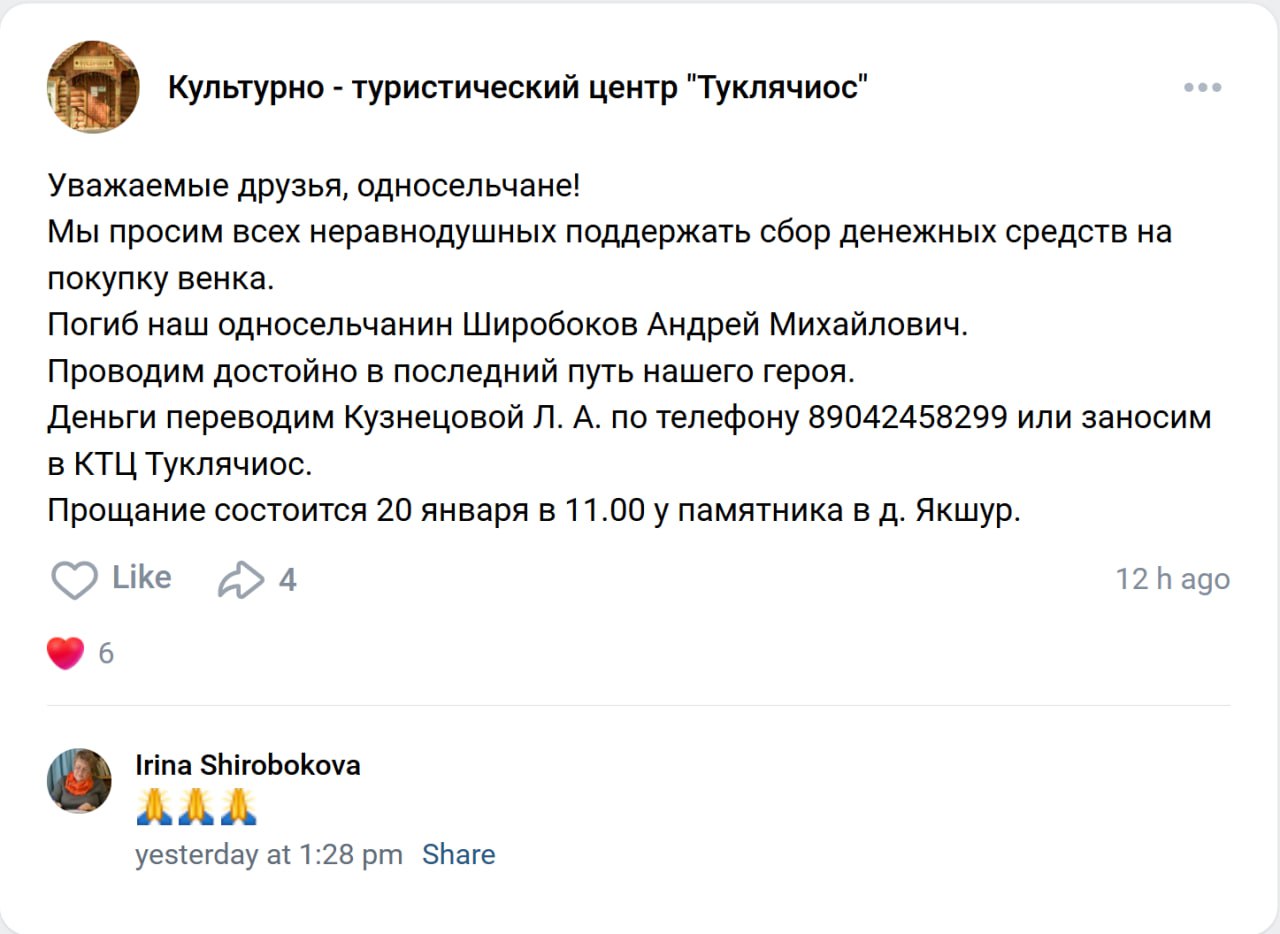This screenshot has height=934, width=1280.
Task: Open the three-dot post options menu
Action: click(x=1202, y=87)
